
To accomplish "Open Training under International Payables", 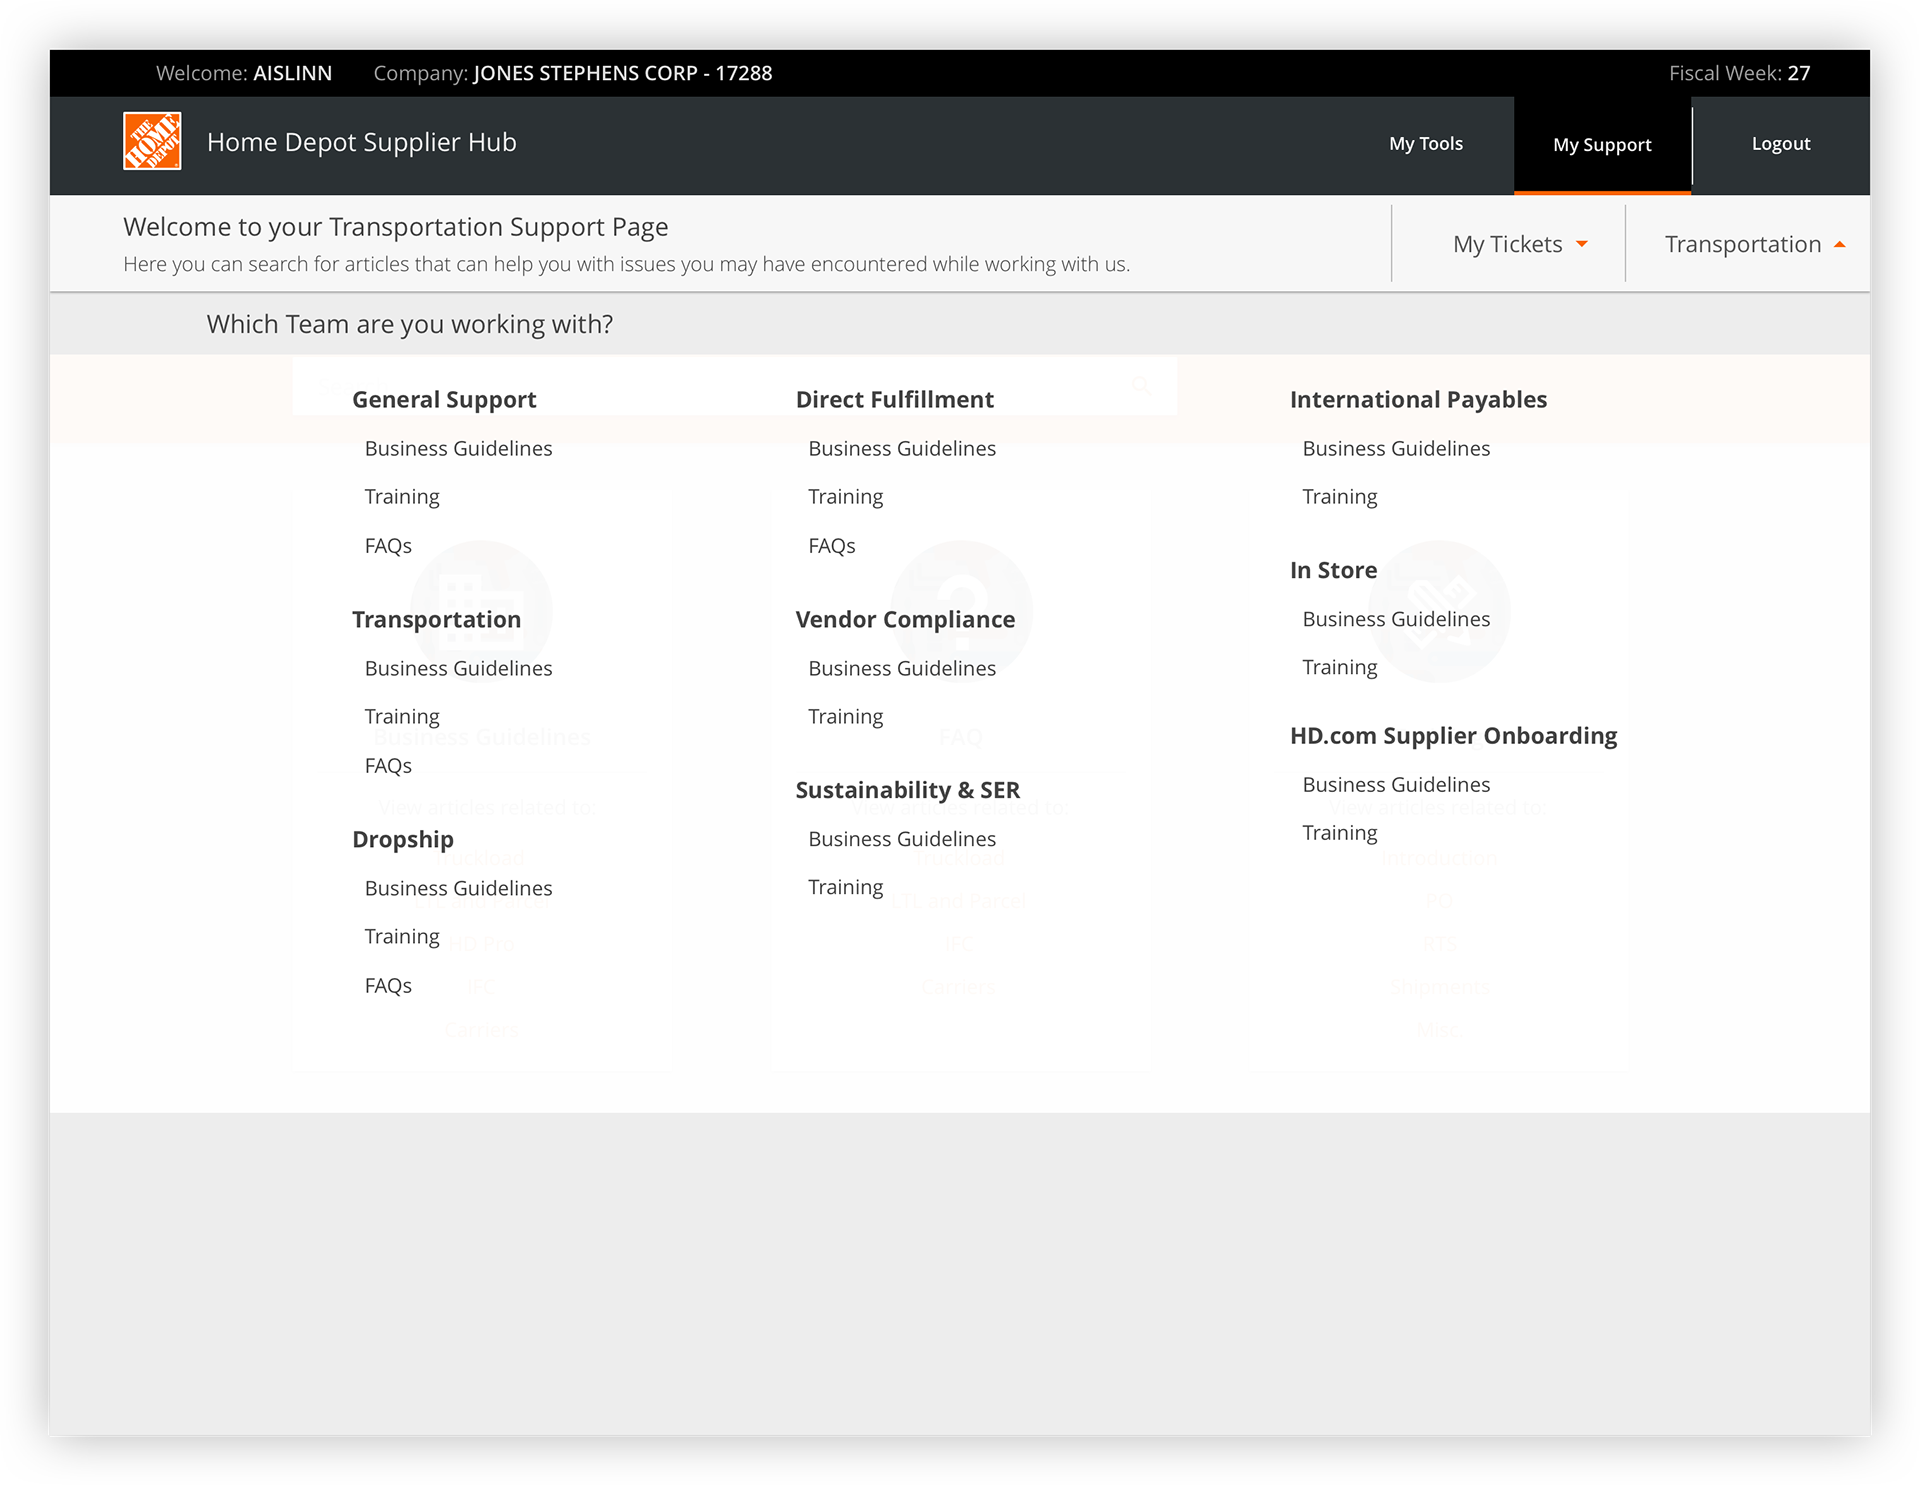I will click(1340, 497).
